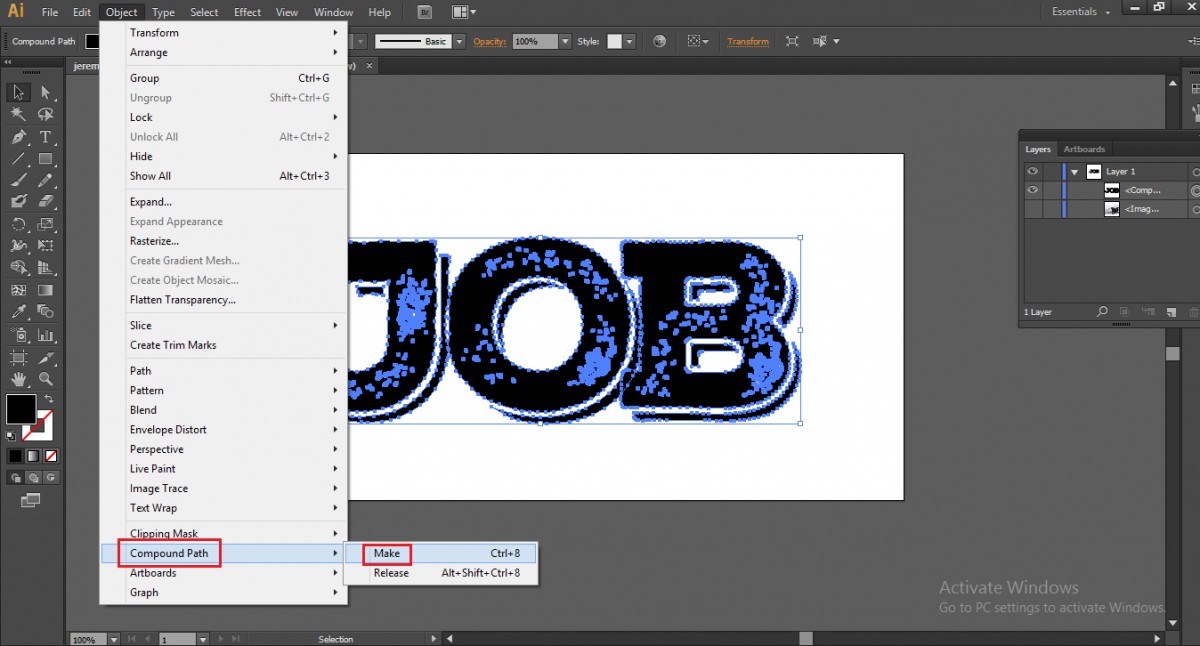The image size is (1200, 646).
Task: Toggle visibility of the Compound path item
Action: (x=1032, y=190)
